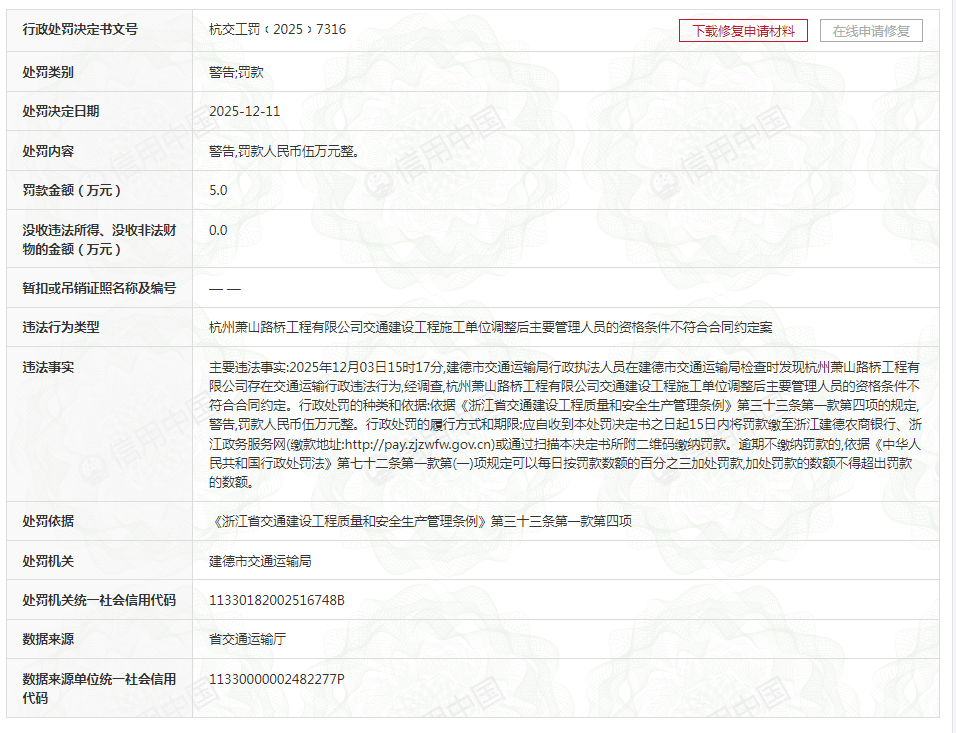Click the document number 杭交工罚〔2025〕7316
The width and height of the screenshot is (956, 733).
click(277, 30)
